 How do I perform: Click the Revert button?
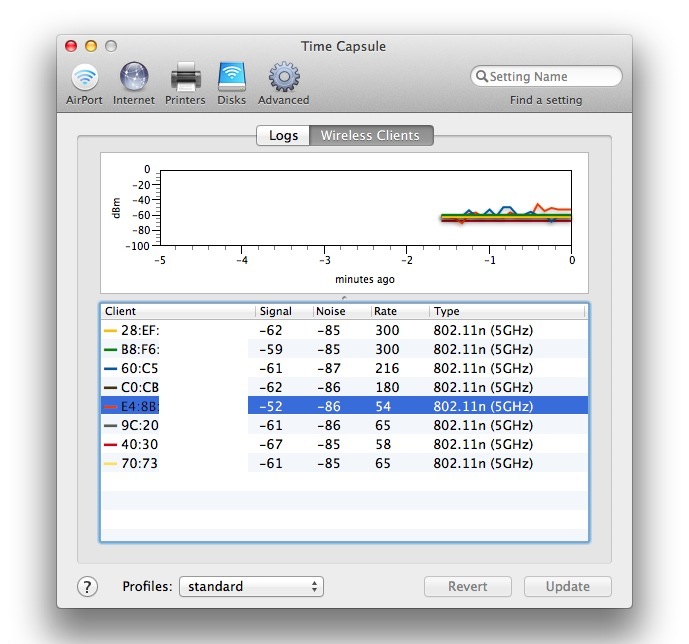(x=468, y=586)
